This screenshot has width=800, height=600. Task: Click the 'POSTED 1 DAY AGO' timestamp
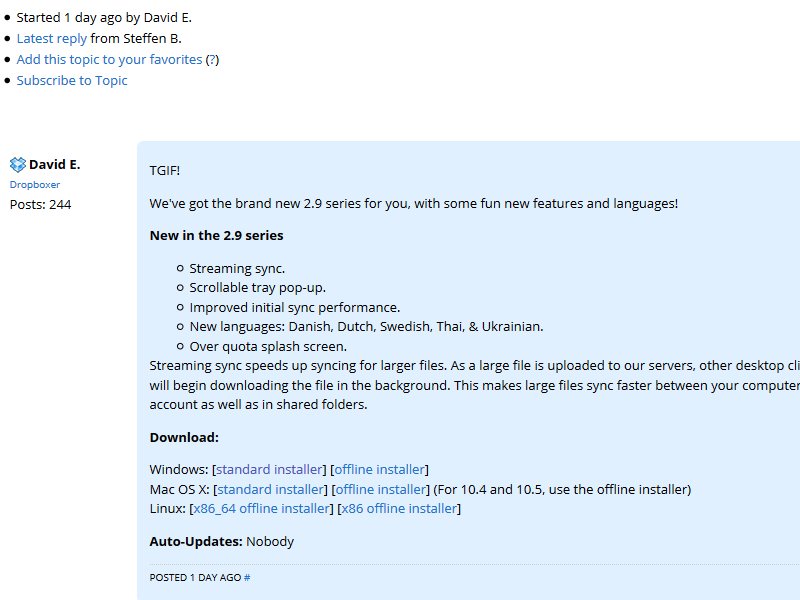pos(195,578)
